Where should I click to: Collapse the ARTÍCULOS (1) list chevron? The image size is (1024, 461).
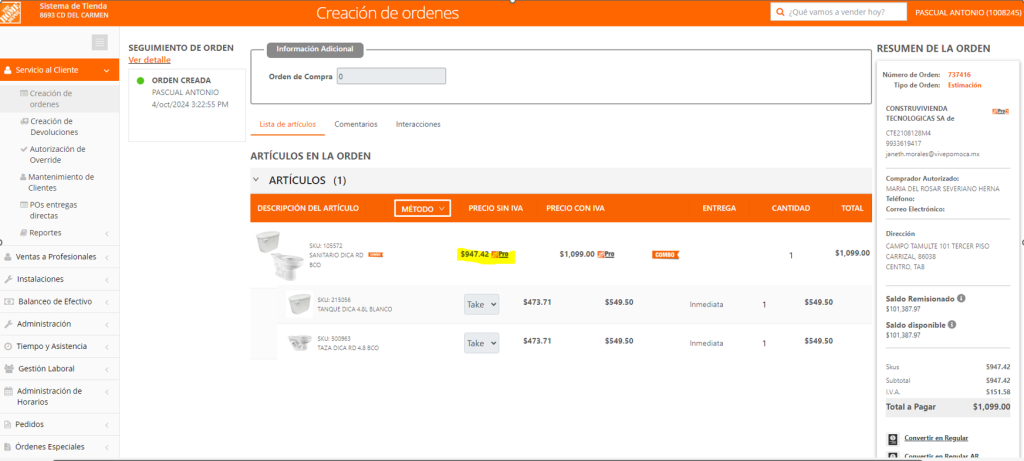(256, 180)
